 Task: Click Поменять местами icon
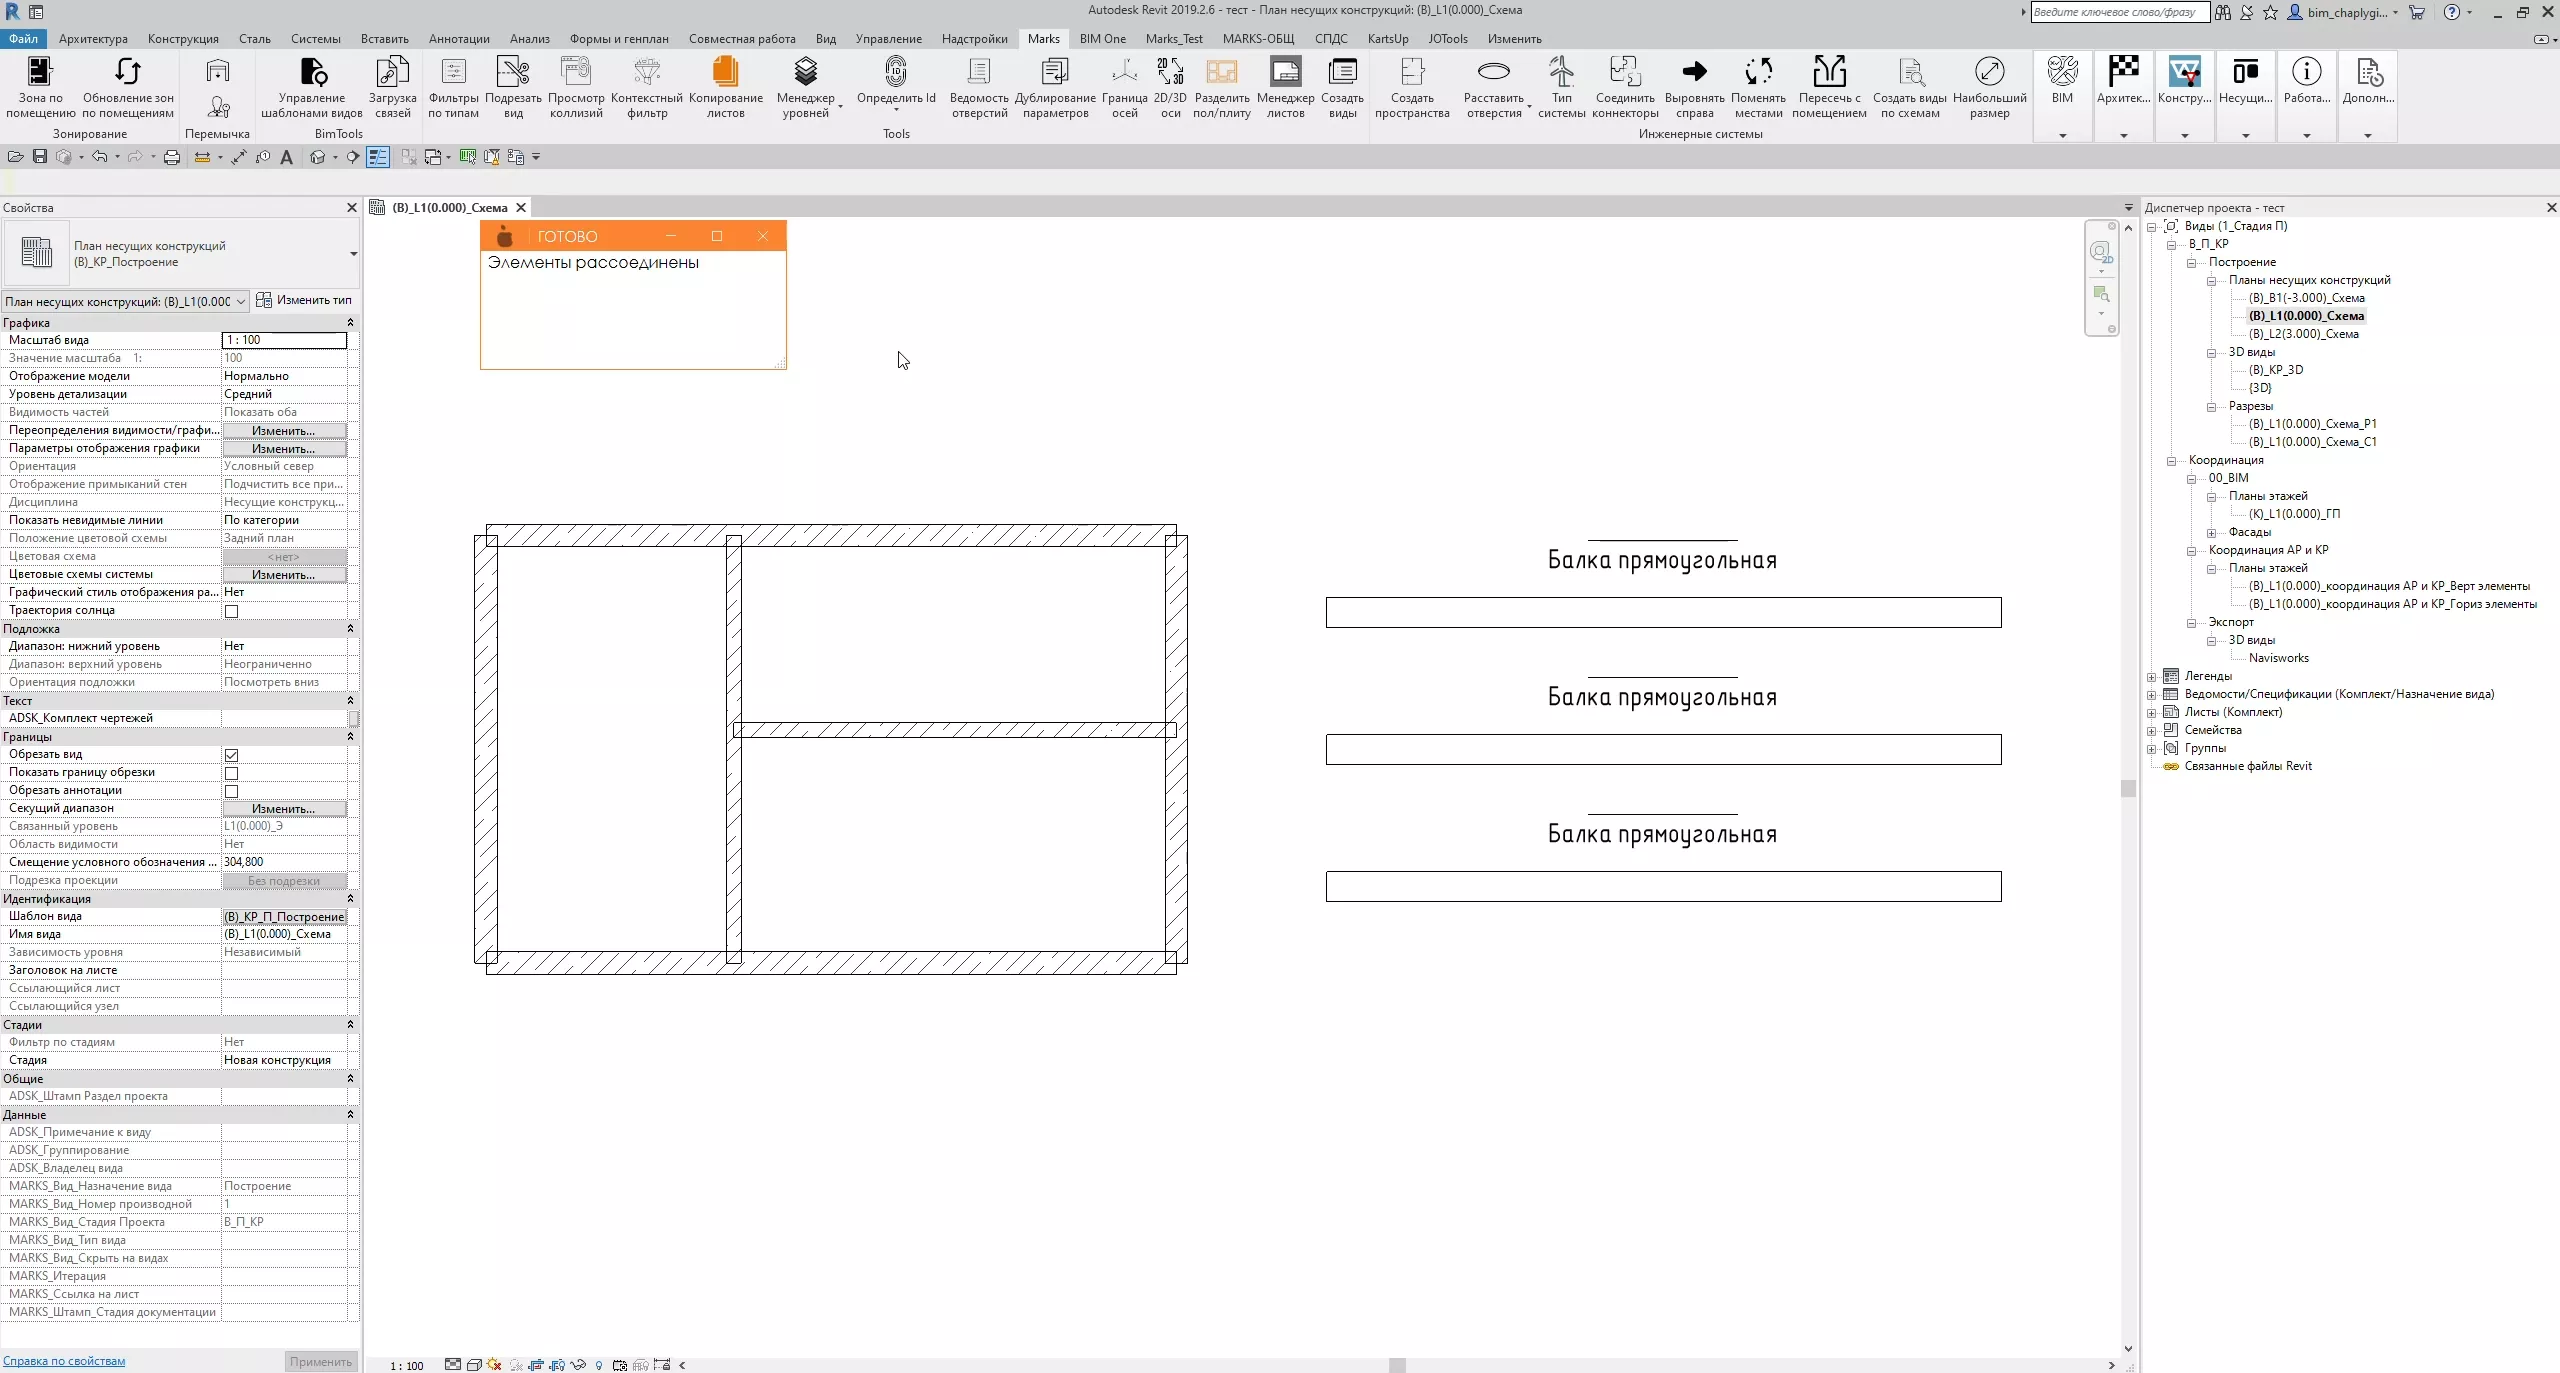[x=1758, y=73]
